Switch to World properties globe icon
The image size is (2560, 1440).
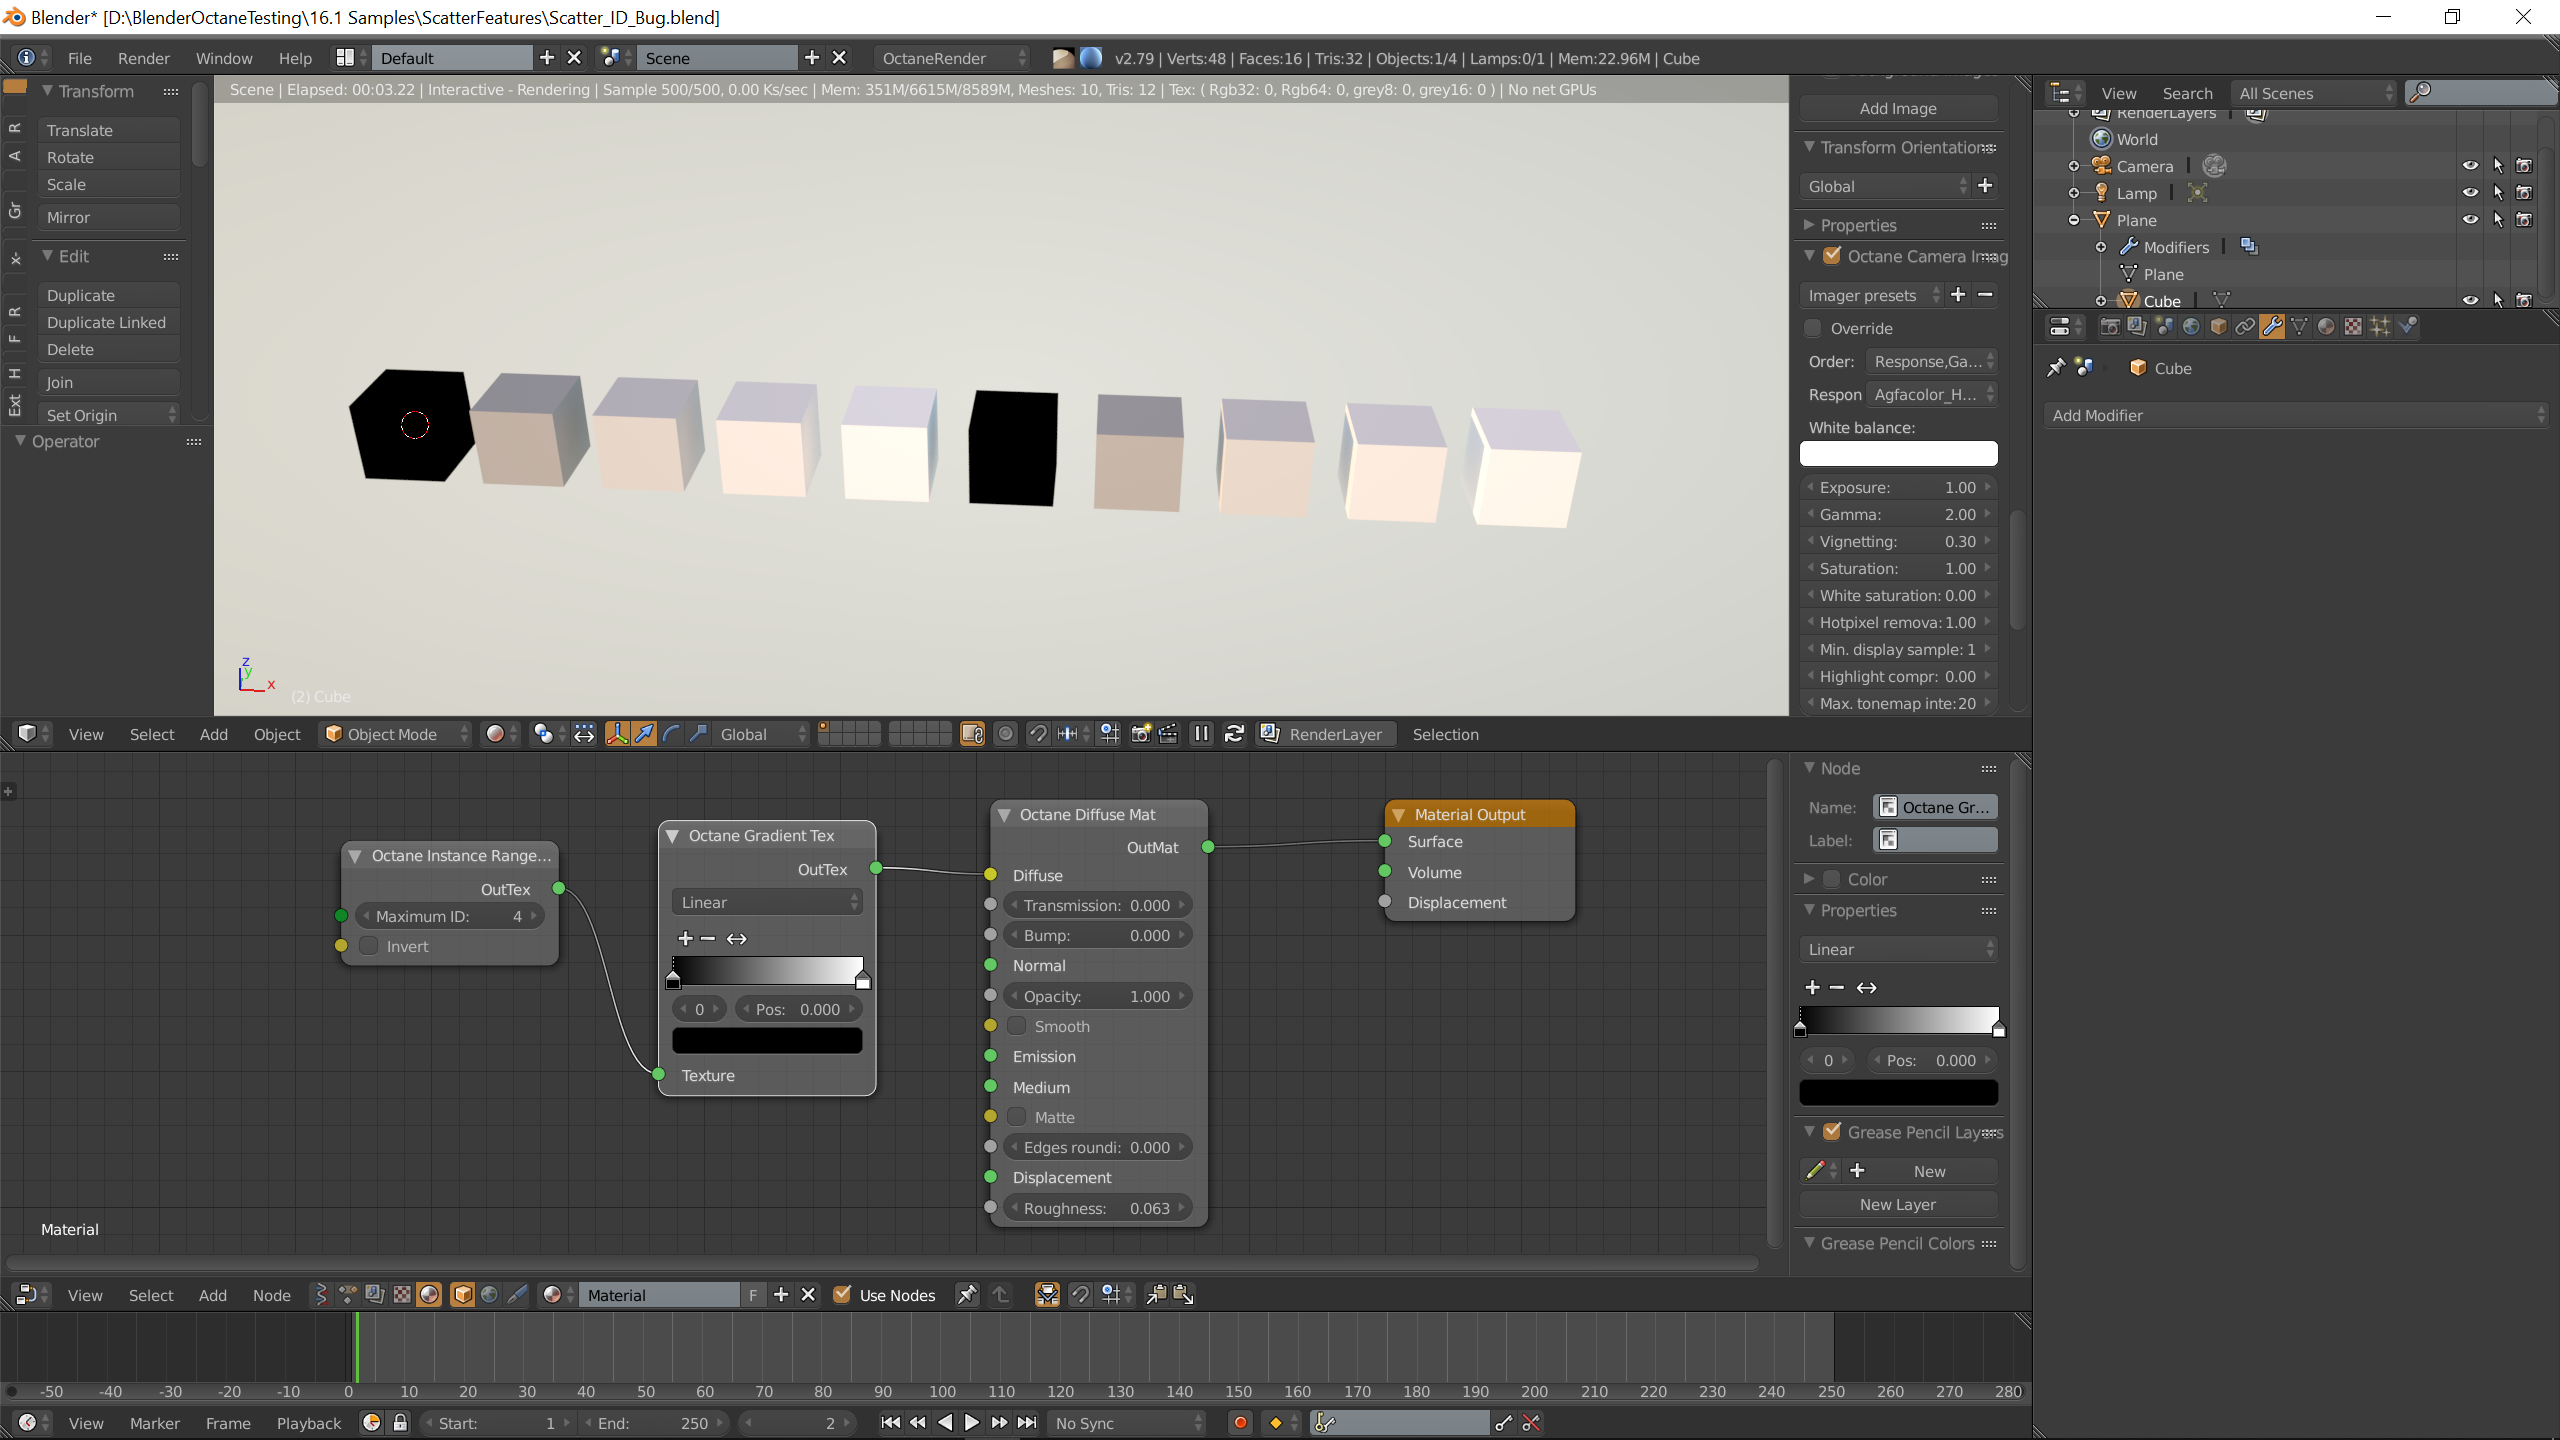(2191, 326)
